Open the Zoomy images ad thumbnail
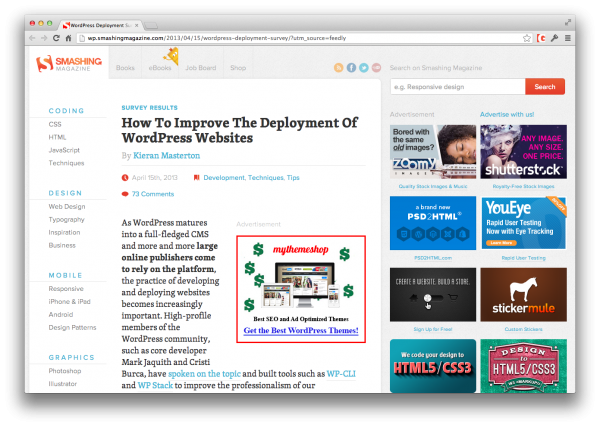Image resolution: width=600 pixels, height=427 pixels. 433,152
